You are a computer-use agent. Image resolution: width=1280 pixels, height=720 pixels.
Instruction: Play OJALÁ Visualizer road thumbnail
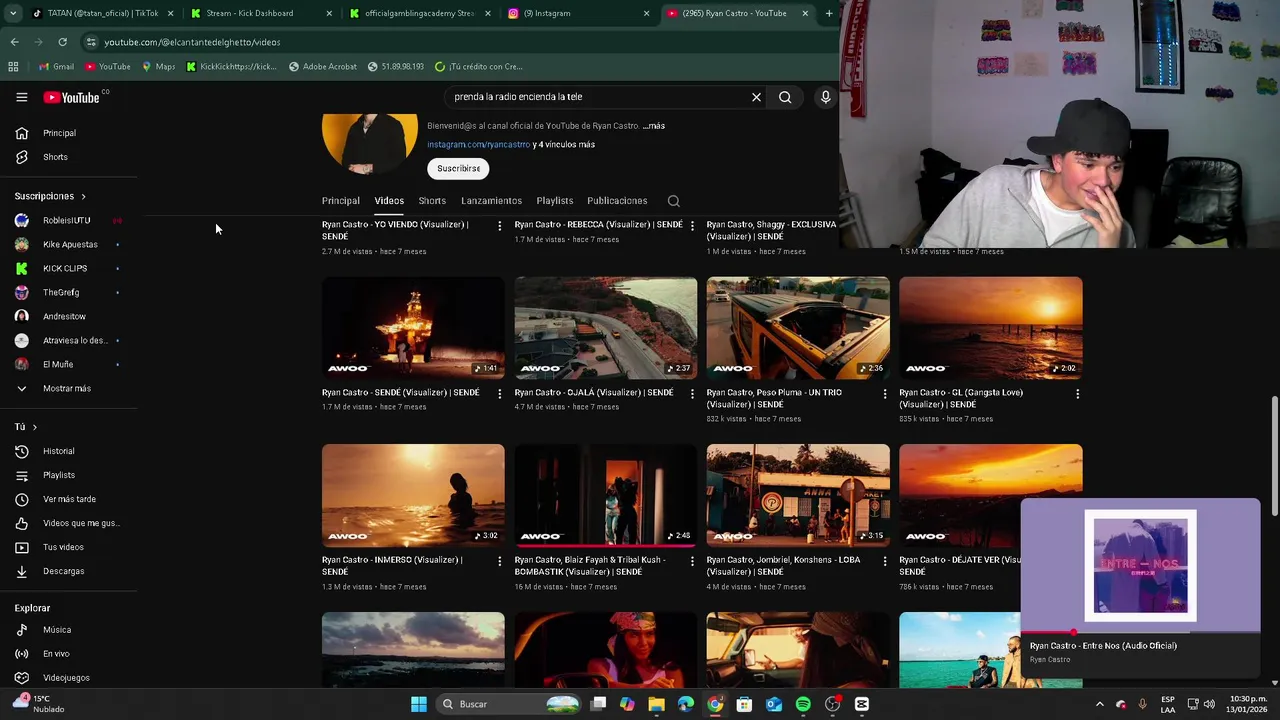coord(605,328)
